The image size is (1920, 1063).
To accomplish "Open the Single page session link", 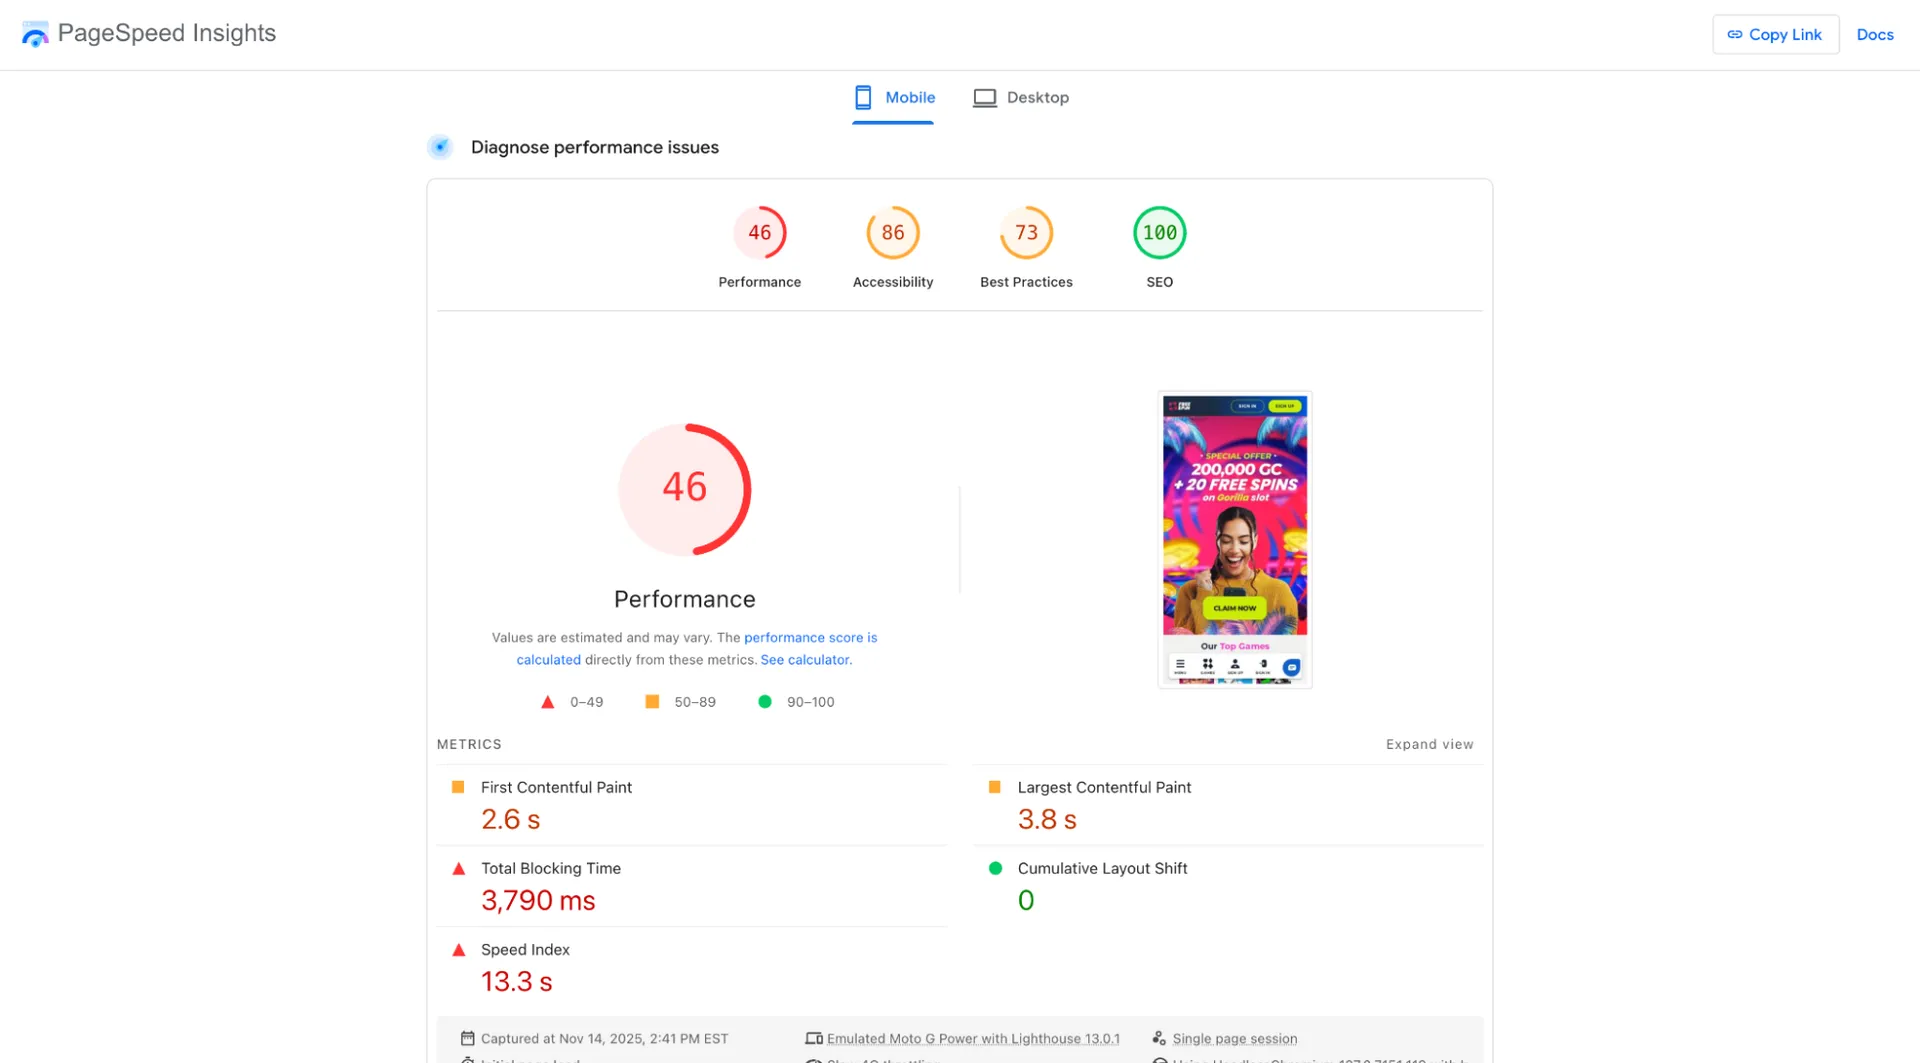I will [x=1236, y=1038].
